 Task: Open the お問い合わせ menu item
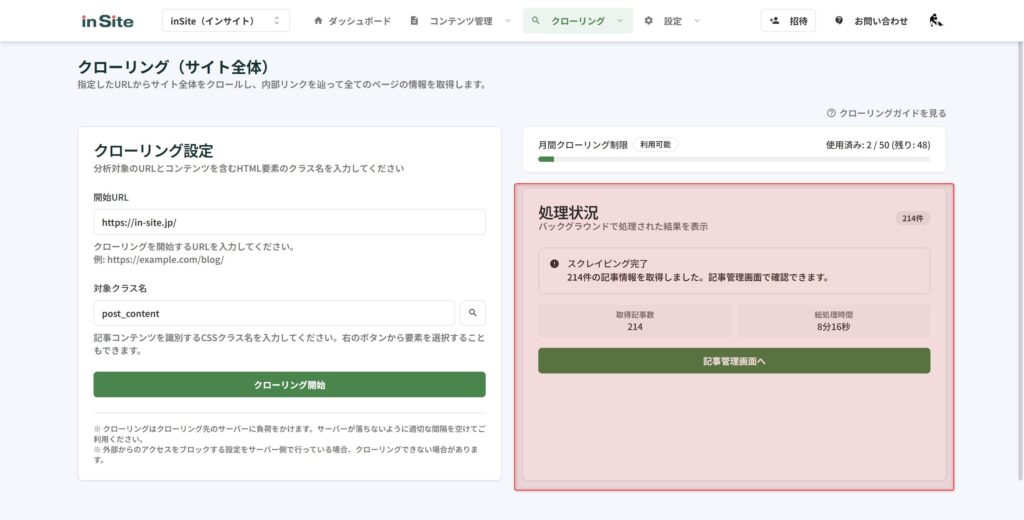(880, 20)
